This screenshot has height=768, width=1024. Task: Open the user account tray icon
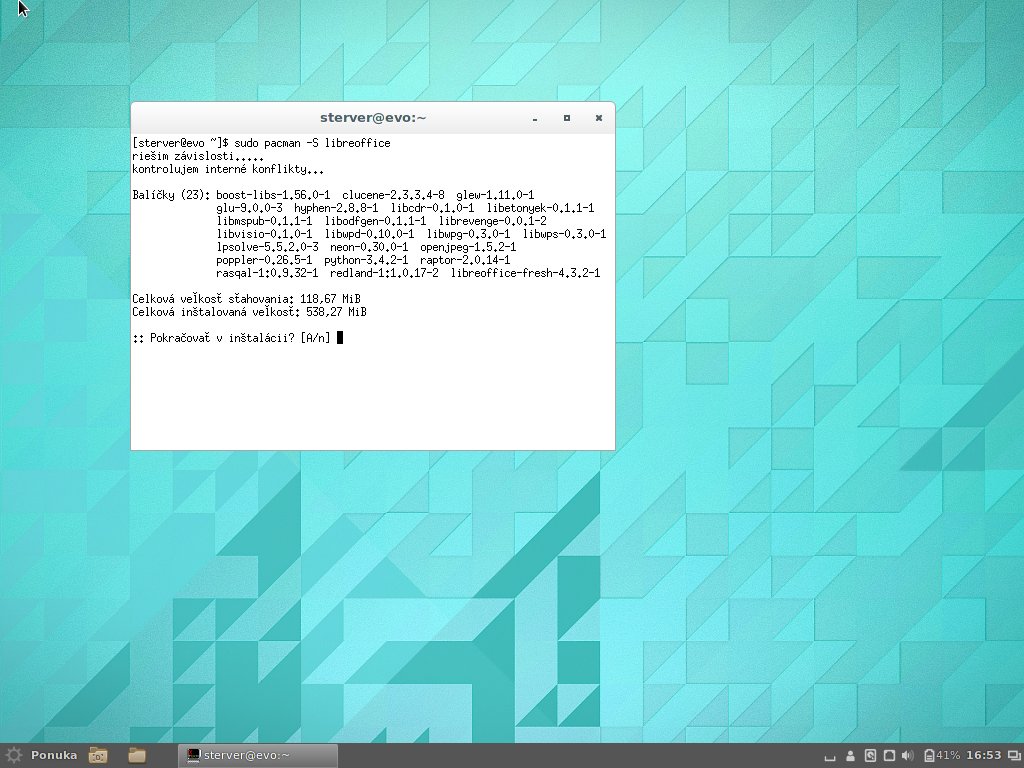click(850, 755)
